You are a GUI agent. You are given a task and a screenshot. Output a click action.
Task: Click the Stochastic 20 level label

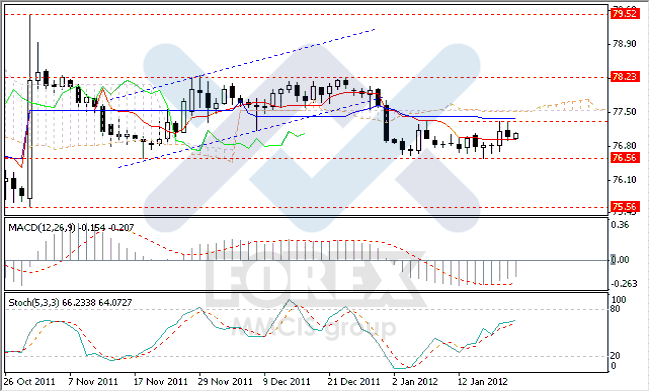pyautogui.click(x=616, y=356)
